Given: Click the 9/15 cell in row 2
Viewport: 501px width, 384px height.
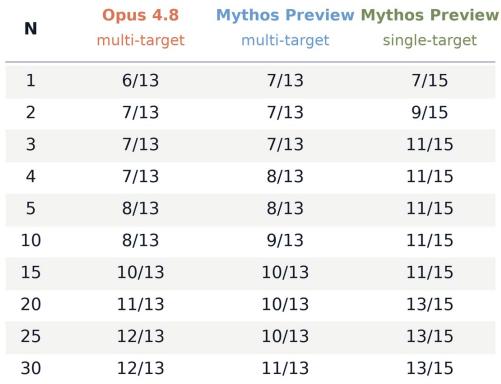Looking at the screenshot, I should (x=430, y=112).
